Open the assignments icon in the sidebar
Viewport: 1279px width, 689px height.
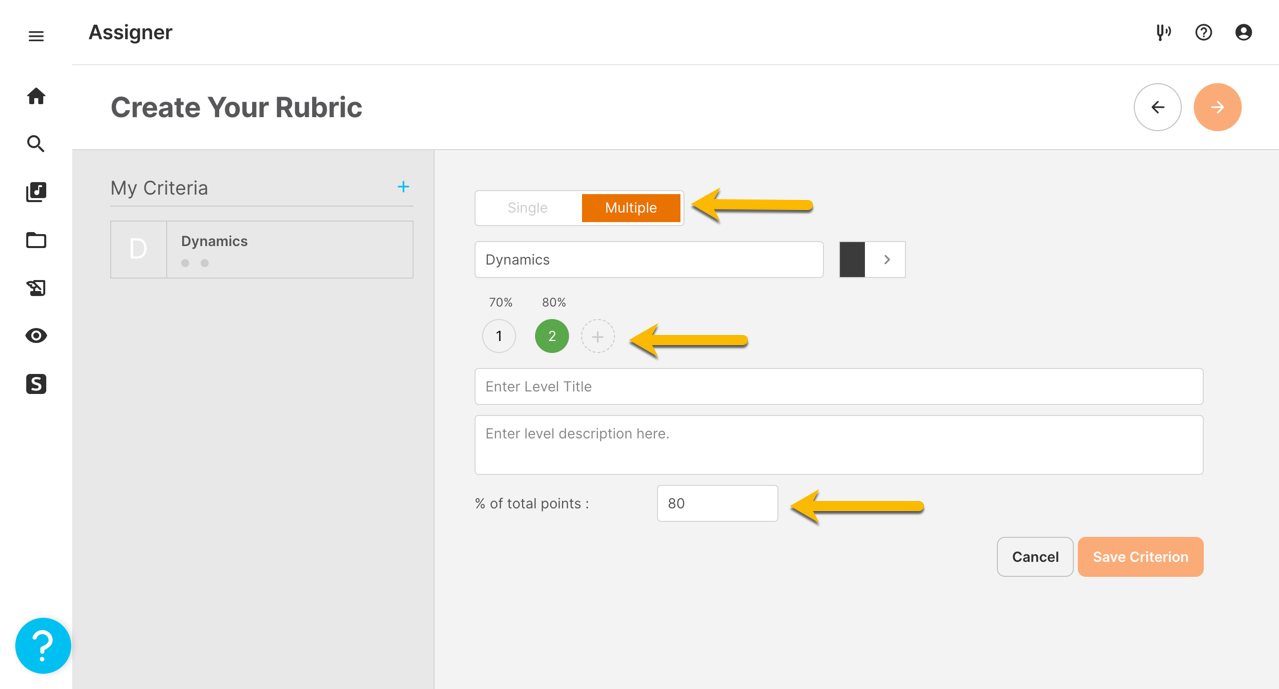(36, 288)
